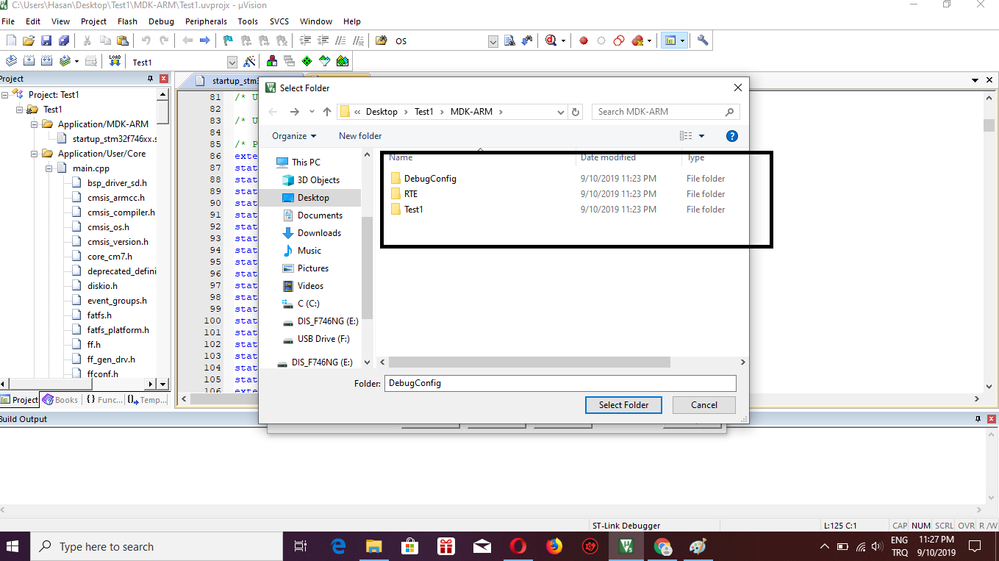This screenshot has height=561, width=999.
Task: Open the Pack Installer icon
Action: [x=343, y=61]
